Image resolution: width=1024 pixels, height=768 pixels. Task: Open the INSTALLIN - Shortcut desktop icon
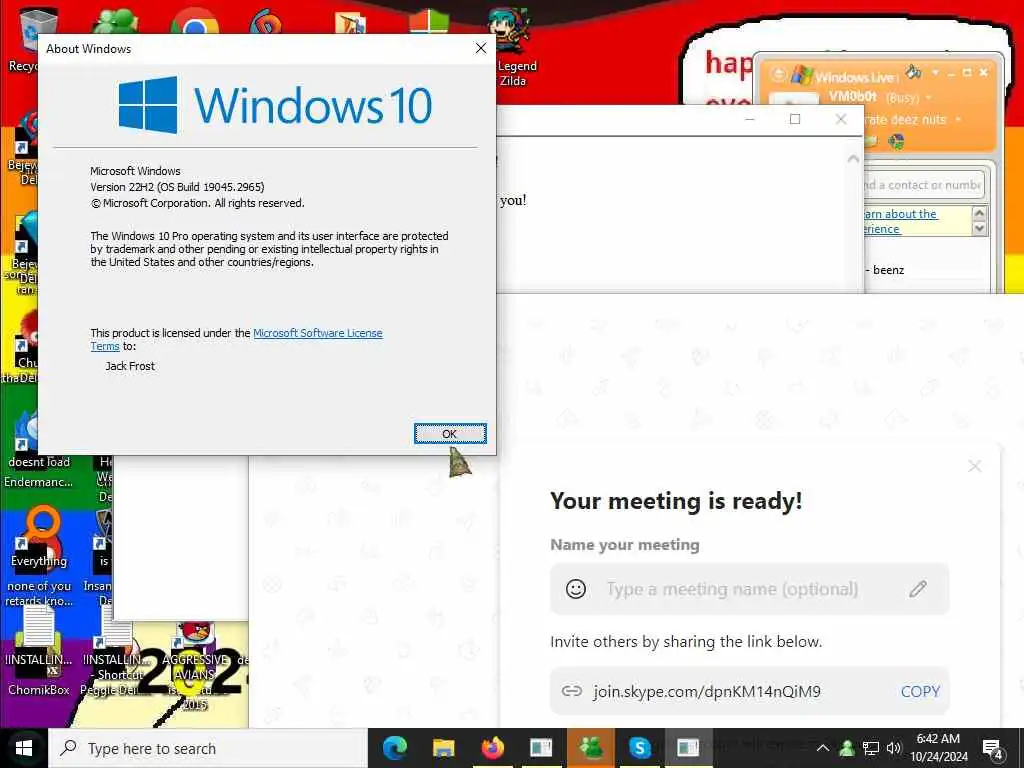[x=116, y=643]
